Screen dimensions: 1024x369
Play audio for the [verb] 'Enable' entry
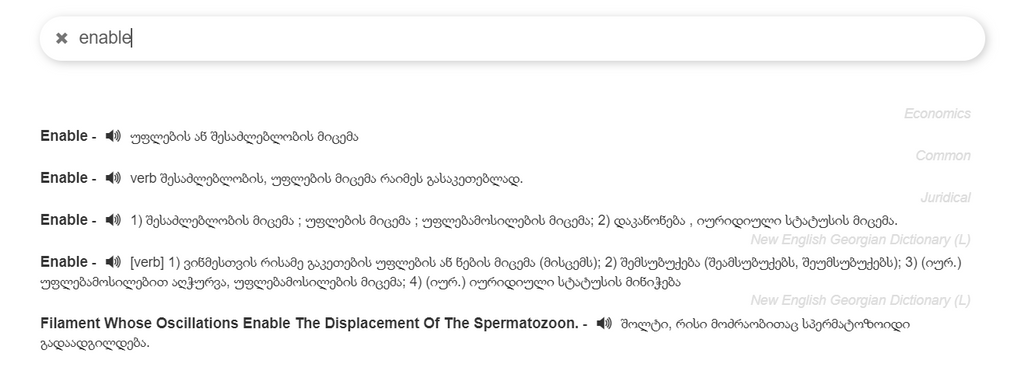[x=113, y=261]
